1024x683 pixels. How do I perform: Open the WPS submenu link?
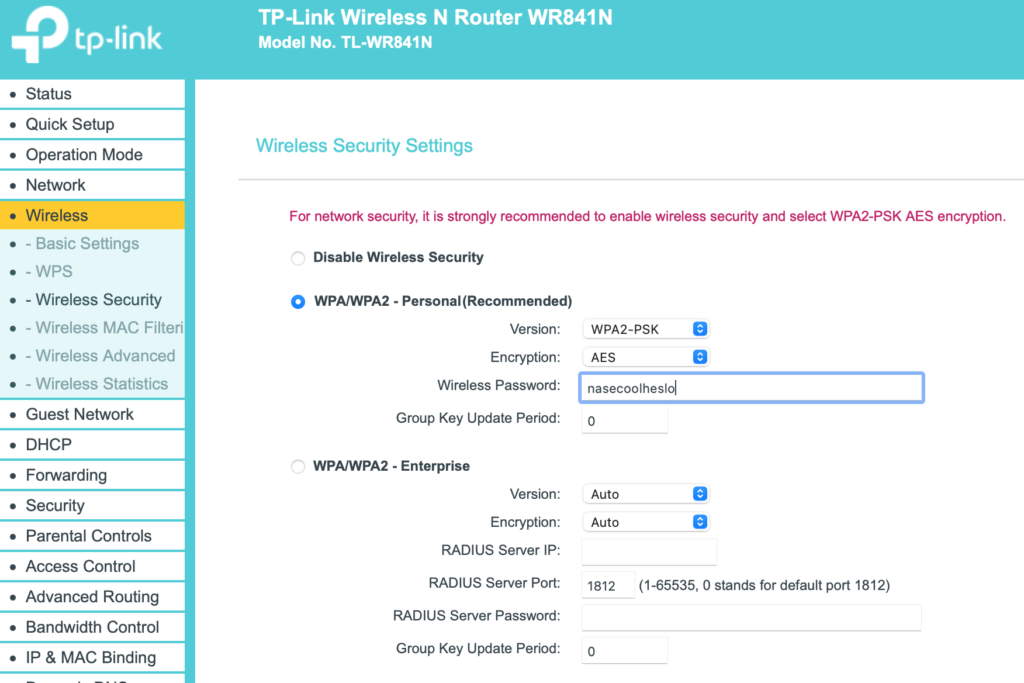point(54,271)
